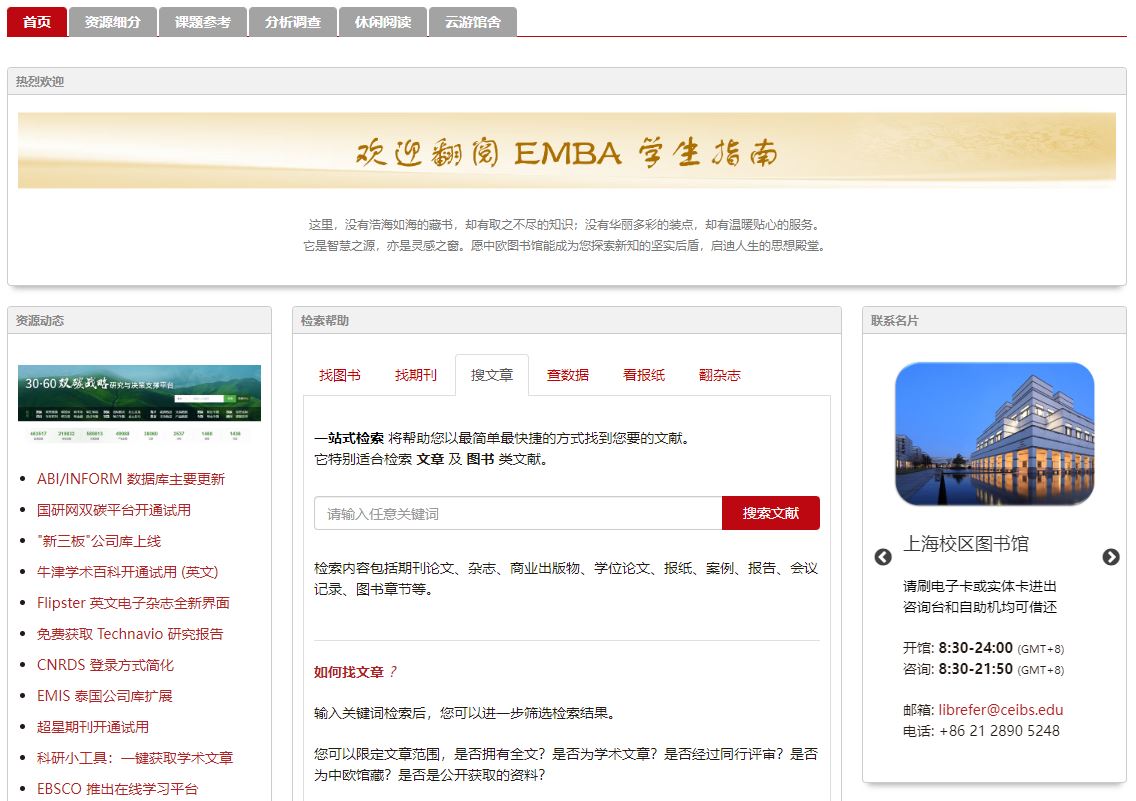The image size is (1136, 801).
Task: Switch to the 资源细分 tab
Action: point(112,22)
